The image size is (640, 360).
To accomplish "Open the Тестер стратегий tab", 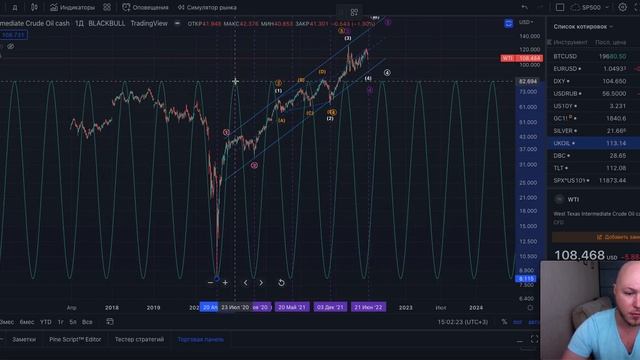I will (x=139, y=339).
